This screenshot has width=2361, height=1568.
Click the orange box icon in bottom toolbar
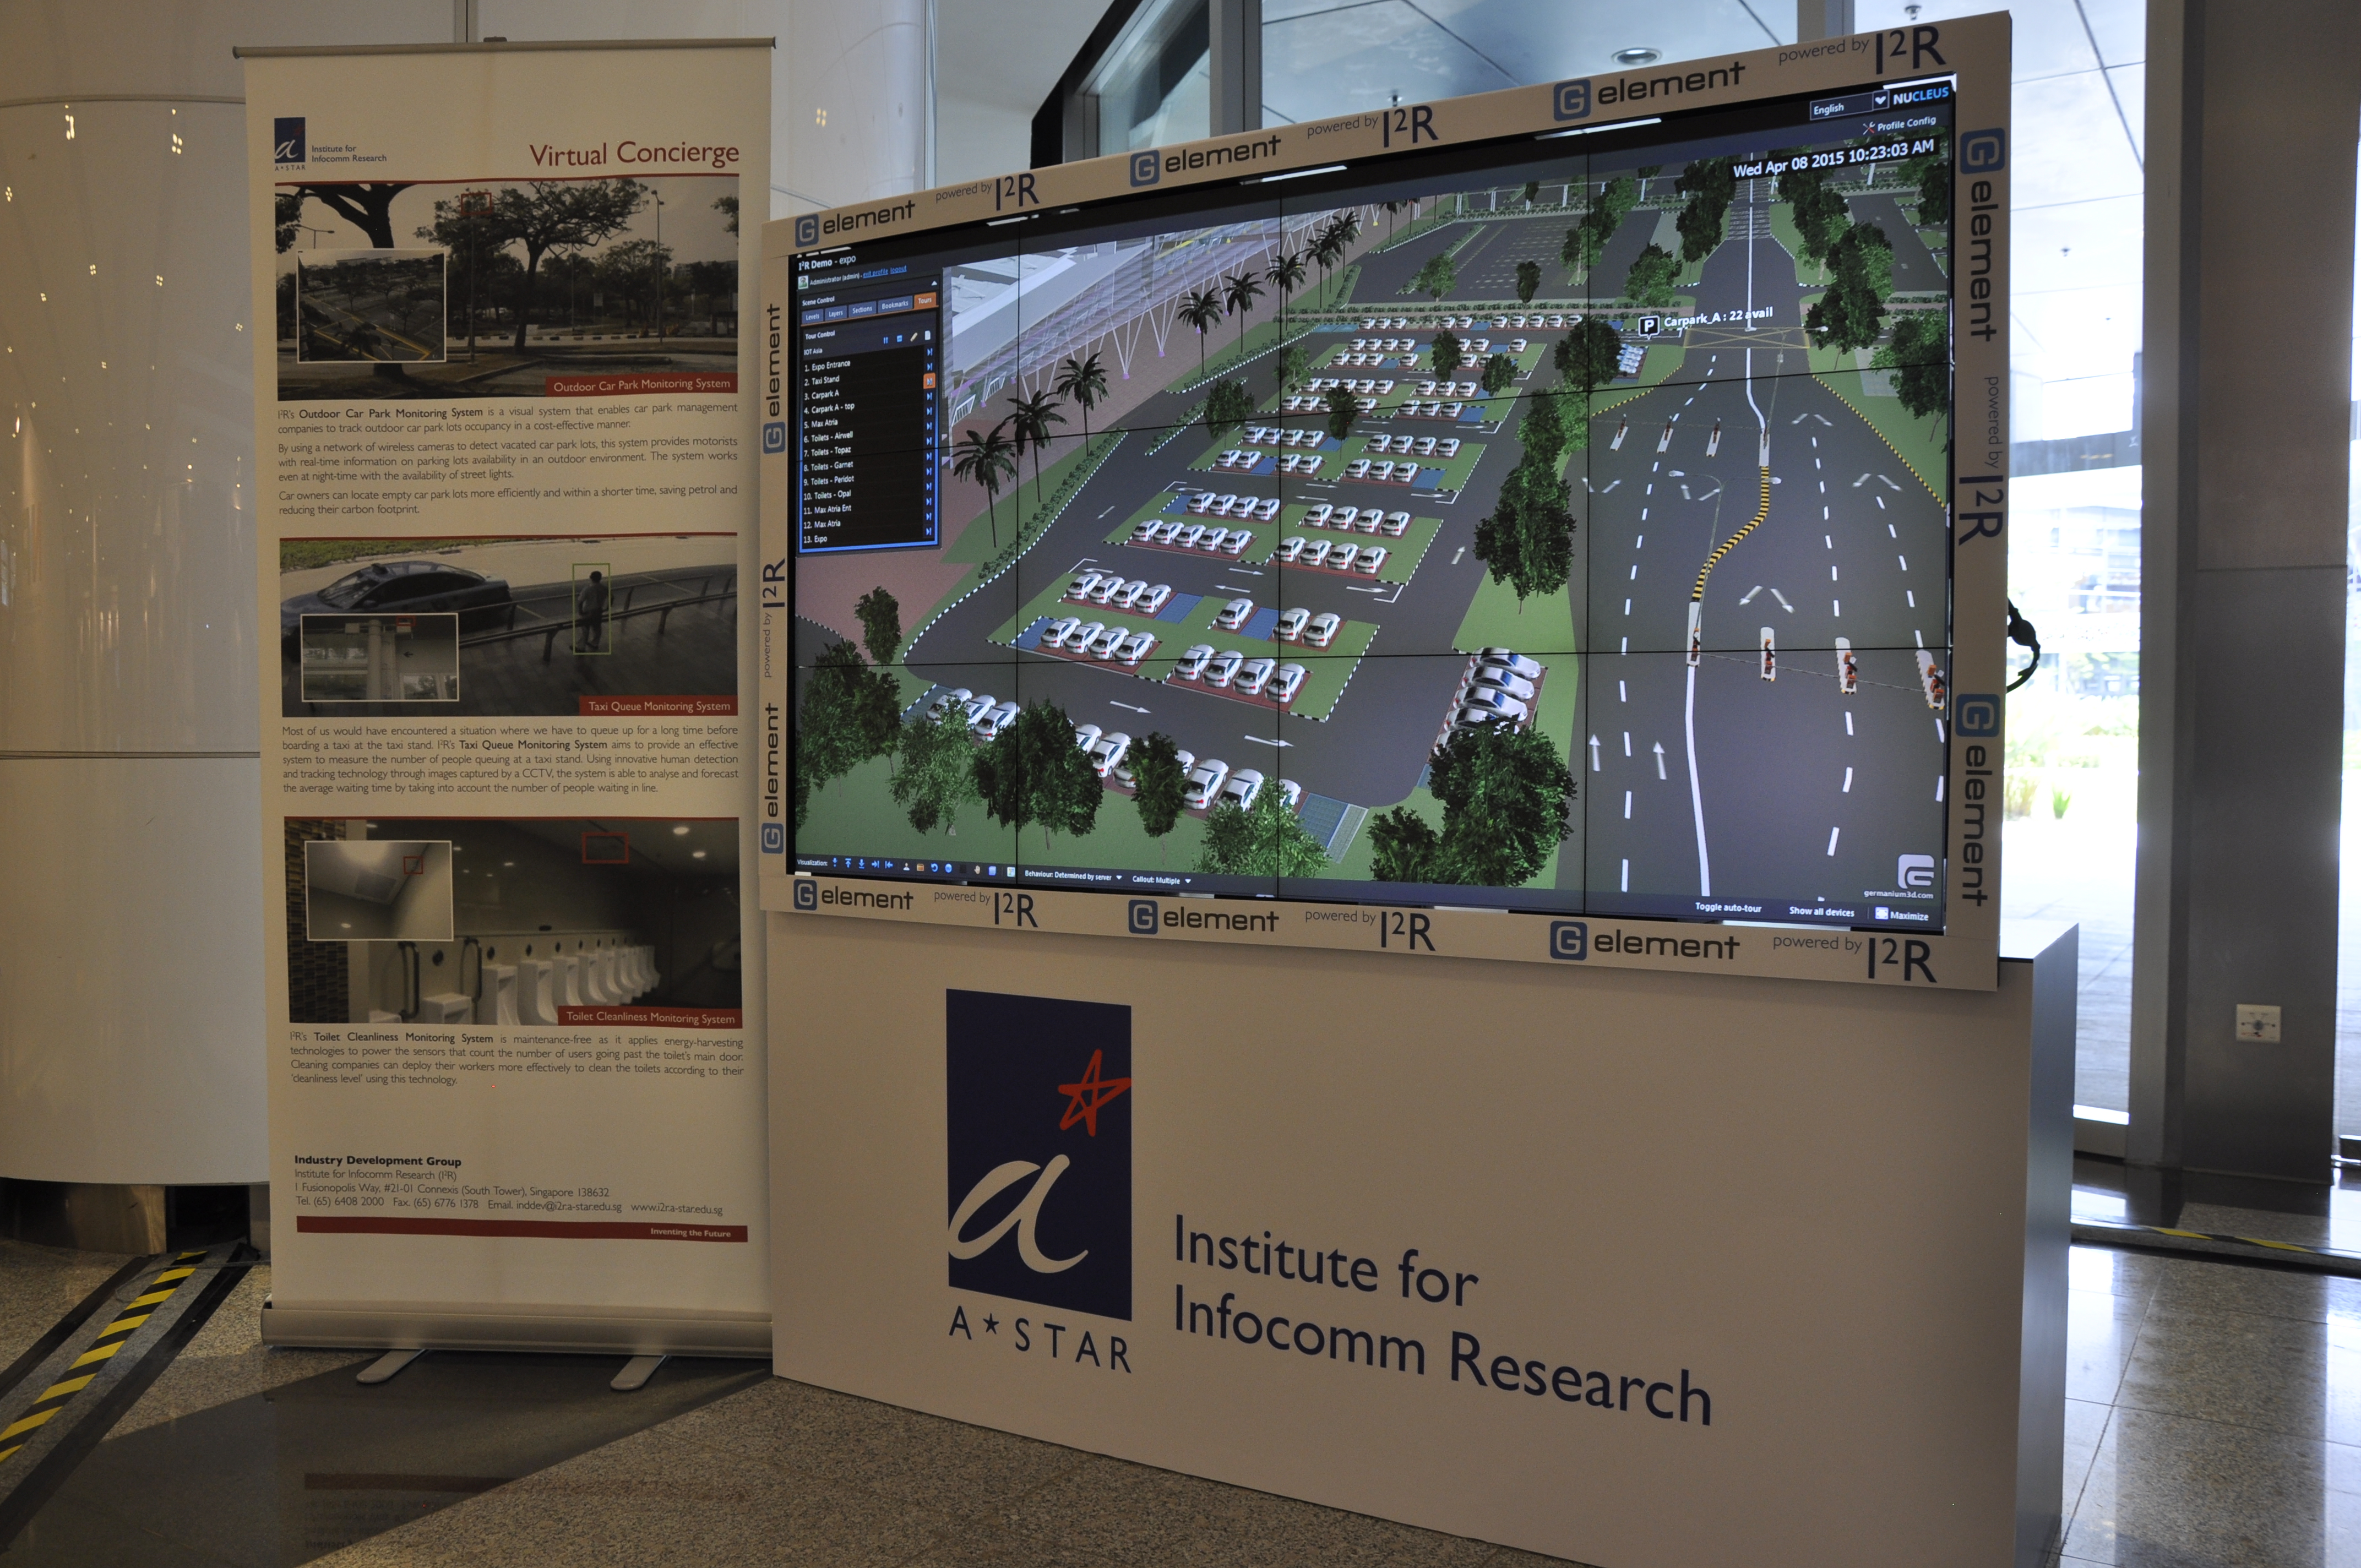click(x=921, y=868)
